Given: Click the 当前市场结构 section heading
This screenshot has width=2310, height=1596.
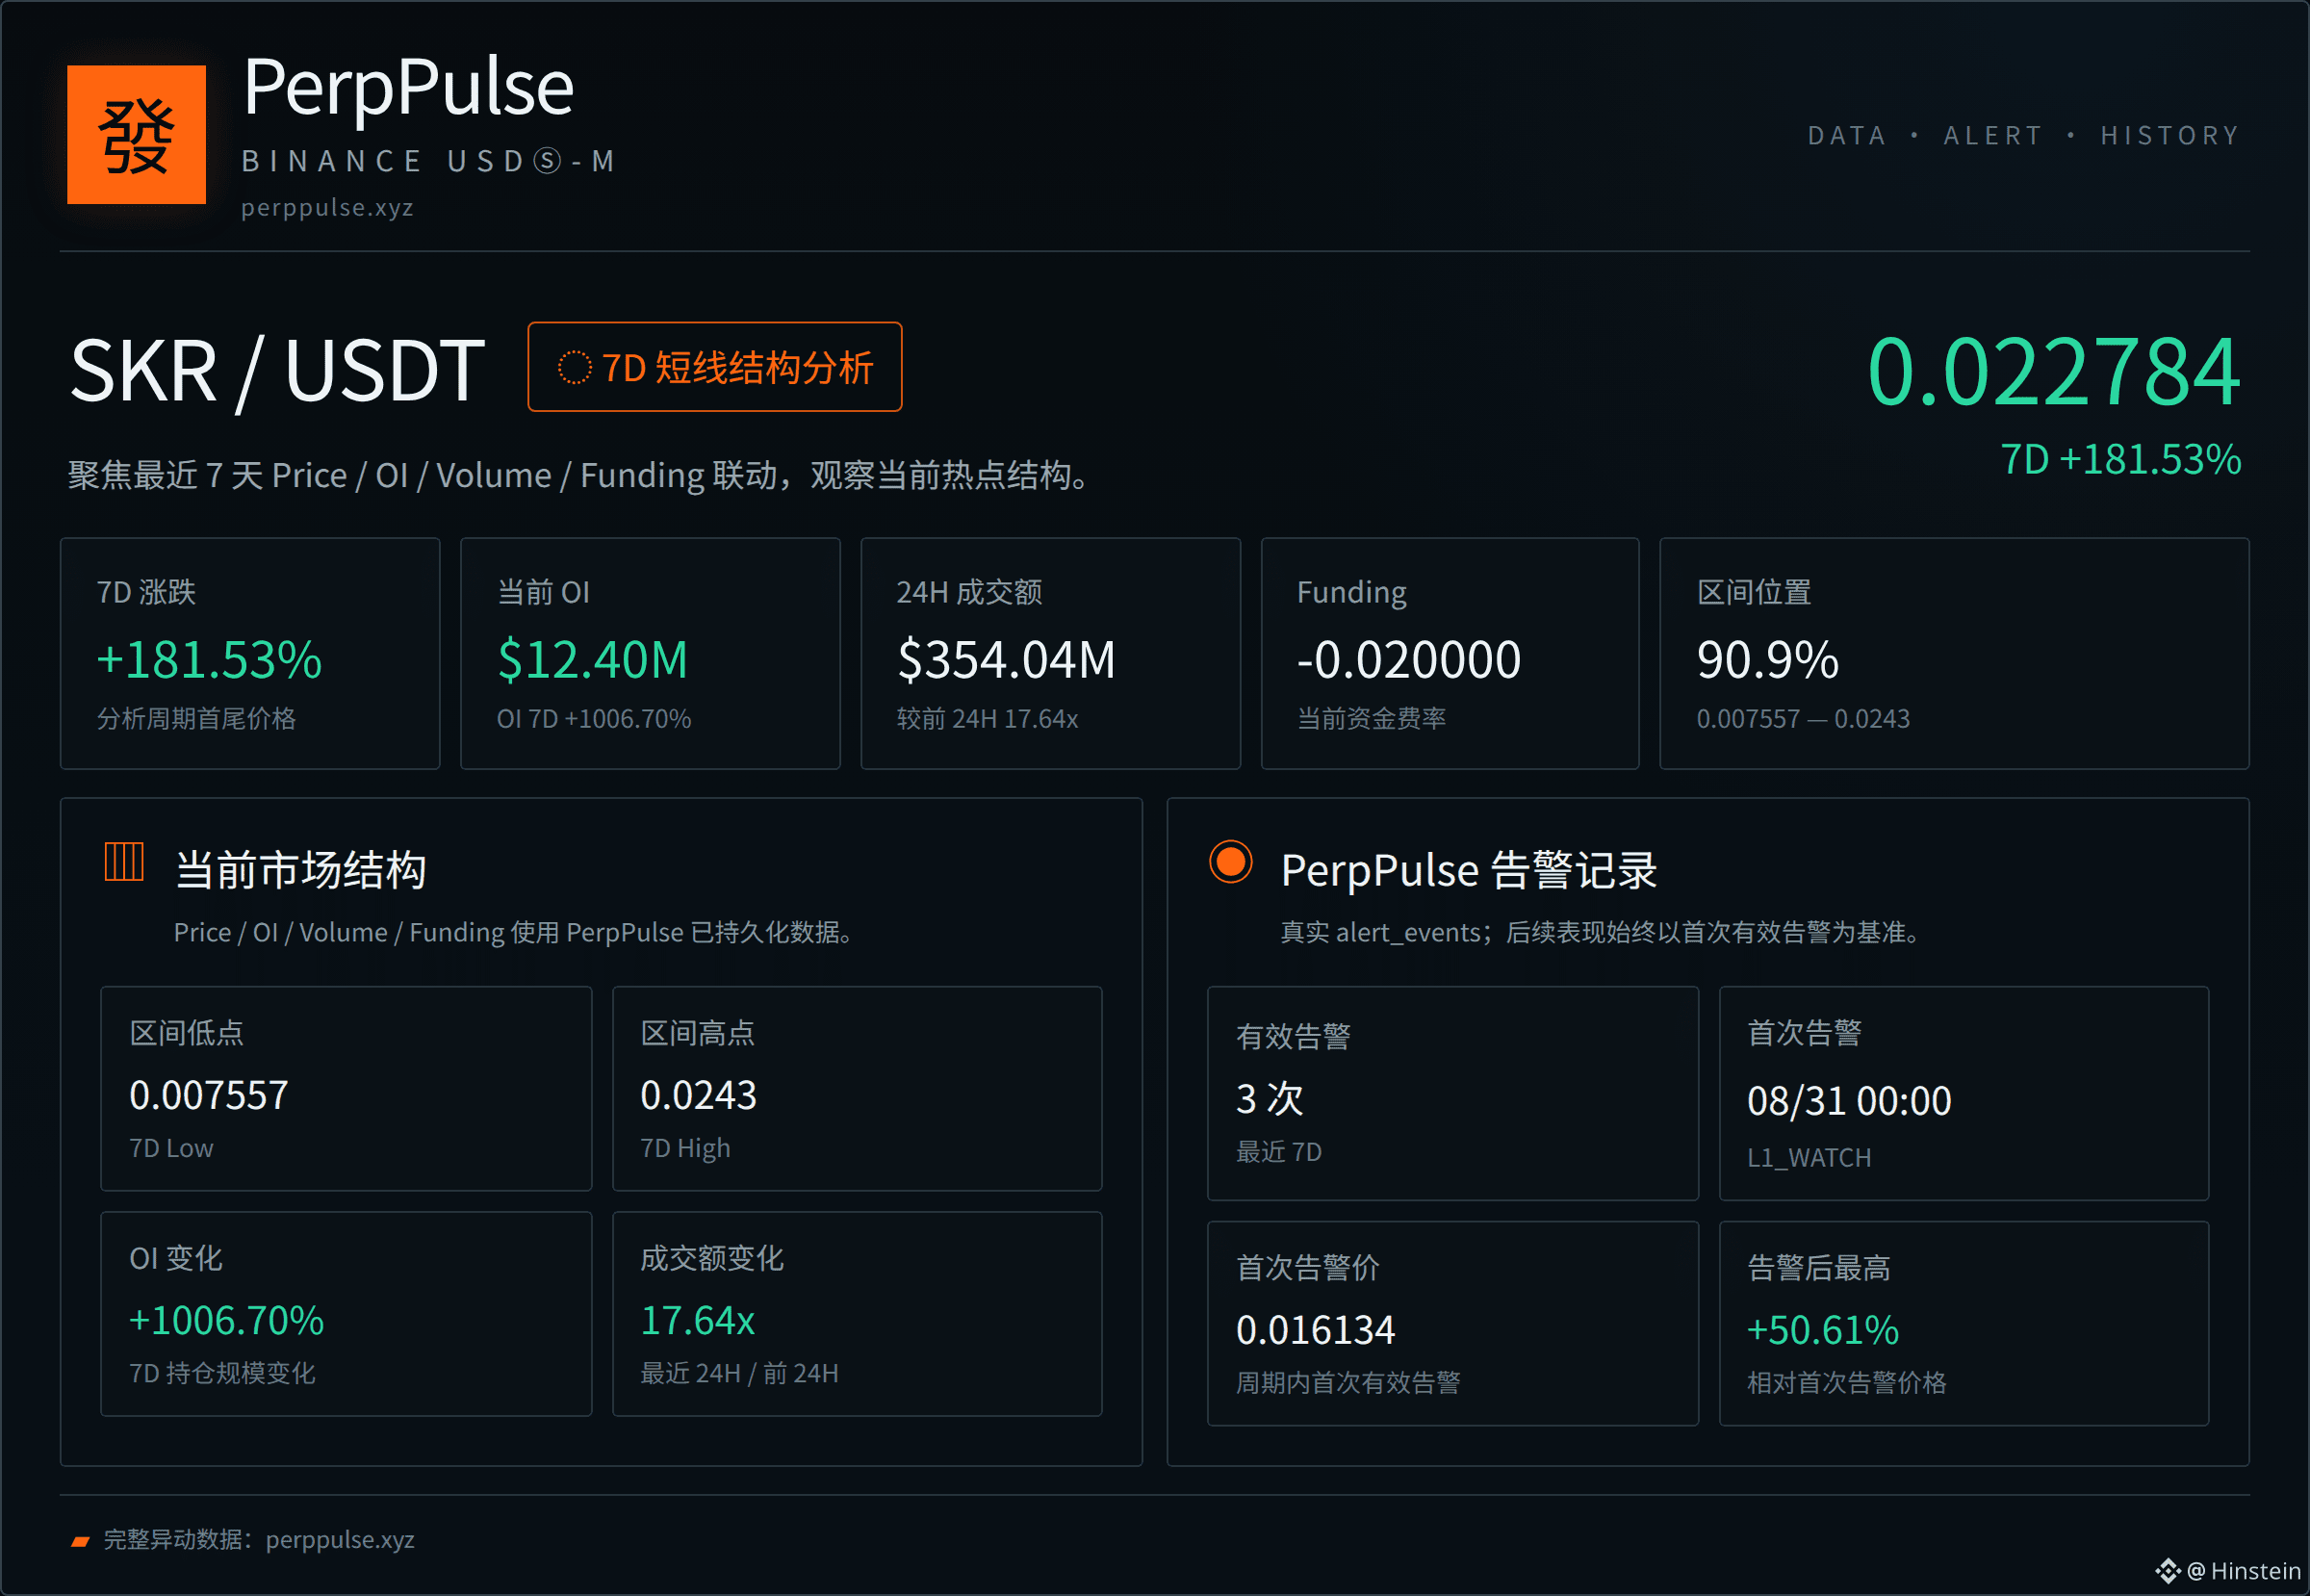Looking at the screenshot, I should [x=300, y=870].
